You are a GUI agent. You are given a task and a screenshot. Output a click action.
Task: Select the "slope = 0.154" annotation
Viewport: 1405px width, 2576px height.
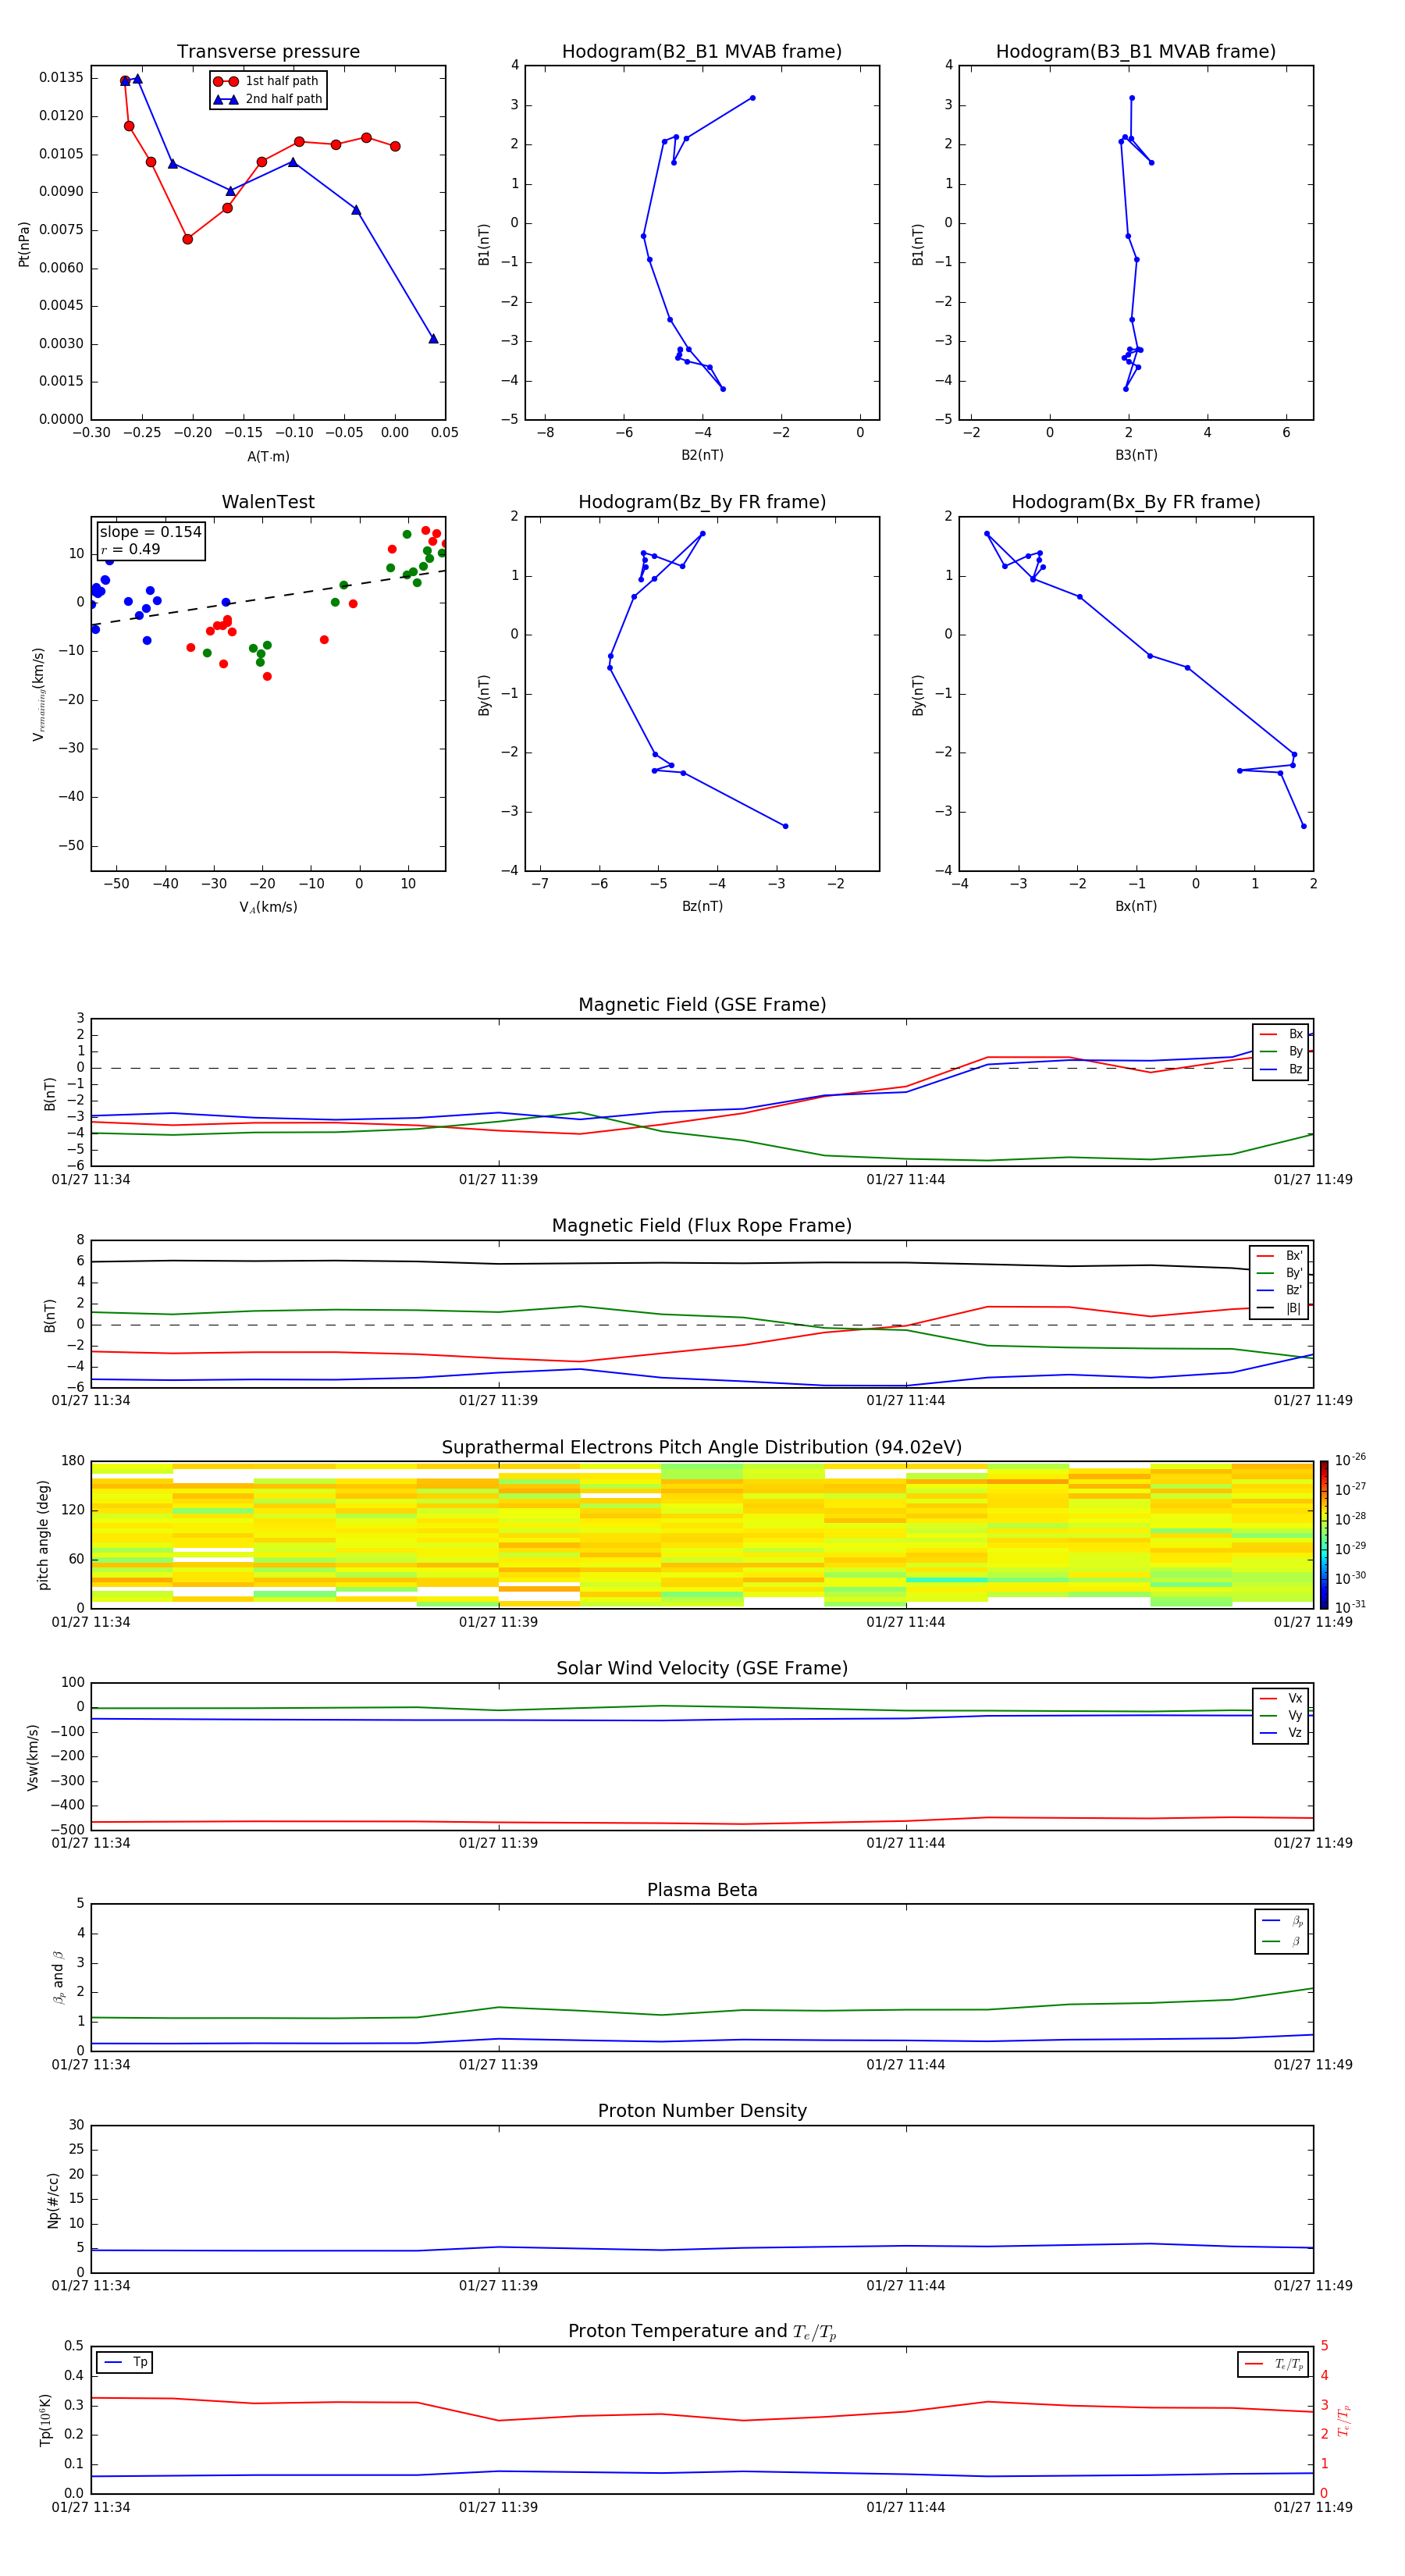[x=150, y=532]
